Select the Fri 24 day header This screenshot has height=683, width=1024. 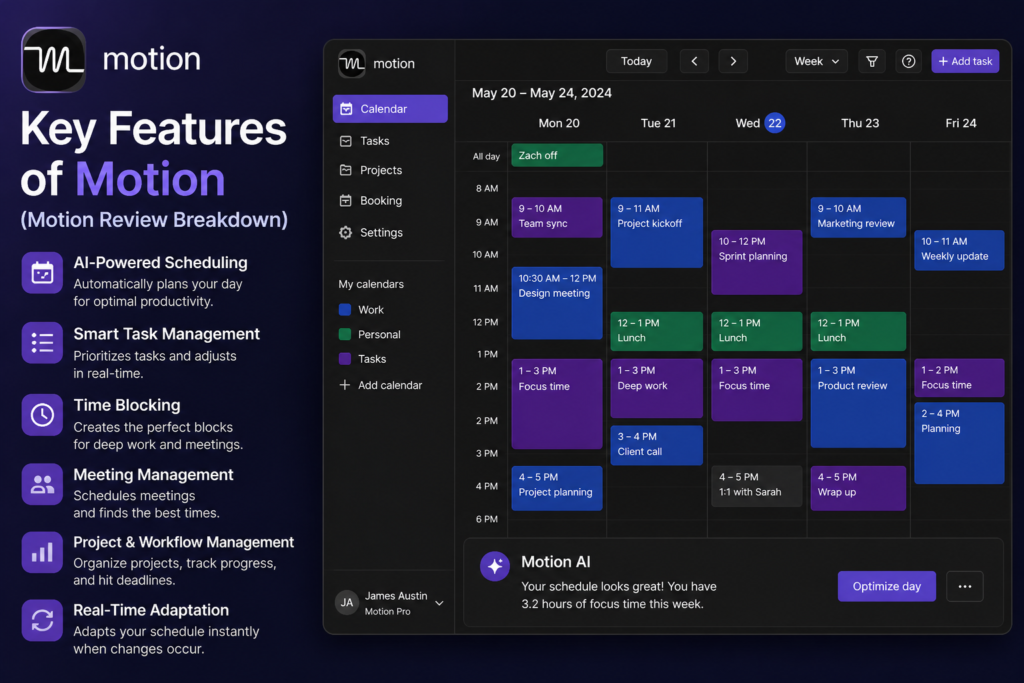(x=961, y=123)
